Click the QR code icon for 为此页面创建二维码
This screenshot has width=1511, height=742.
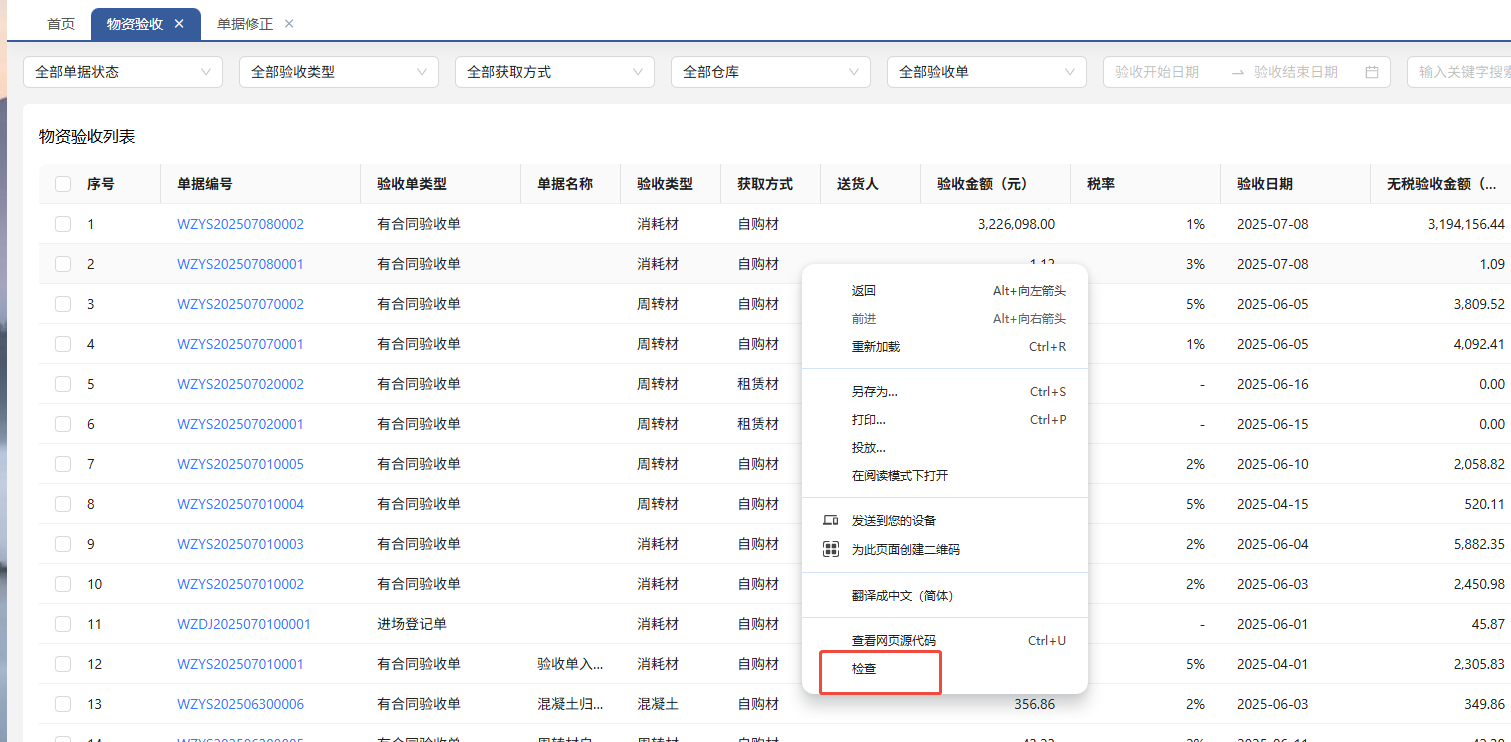pyautogui.click(x=830, y=549)
